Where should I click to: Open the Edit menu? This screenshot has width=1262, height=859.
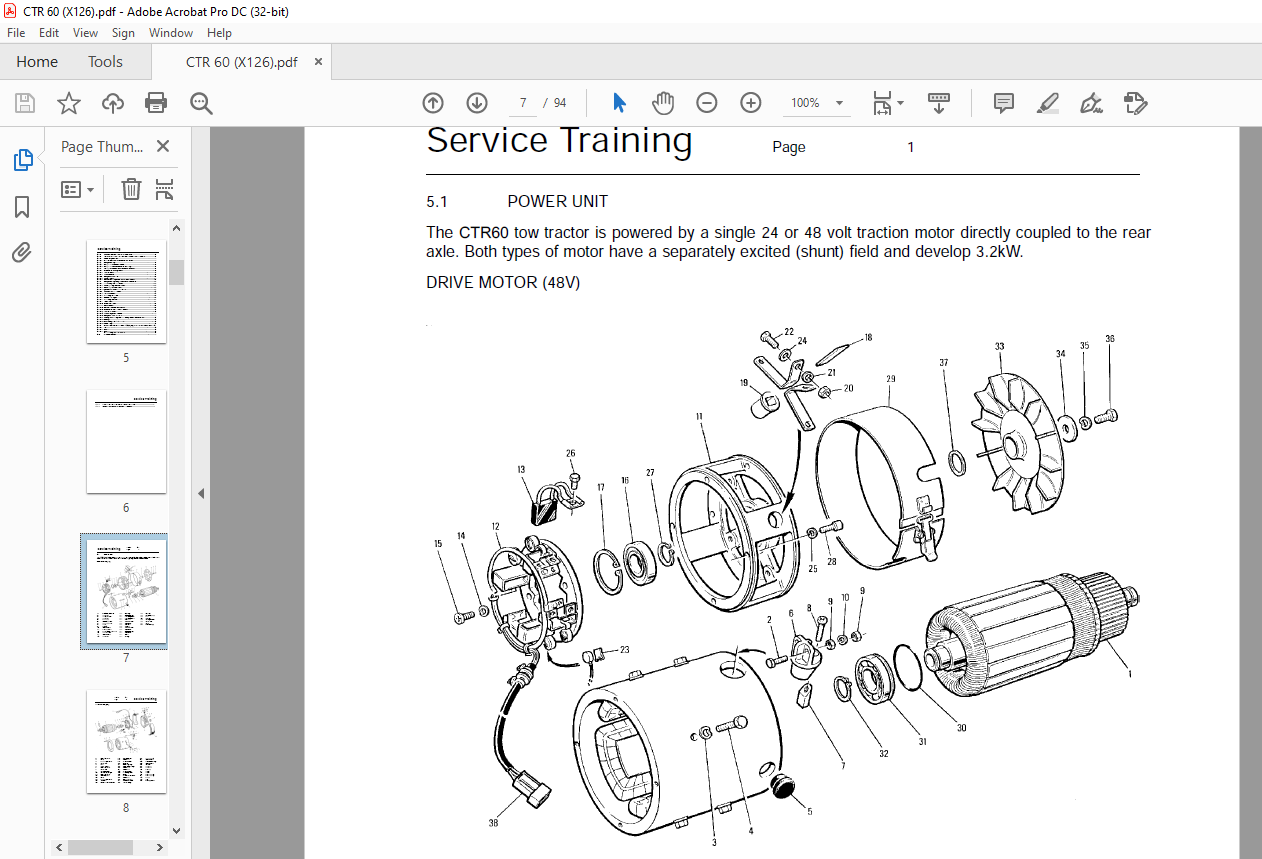pyautogui.click(x=49, y=33)
